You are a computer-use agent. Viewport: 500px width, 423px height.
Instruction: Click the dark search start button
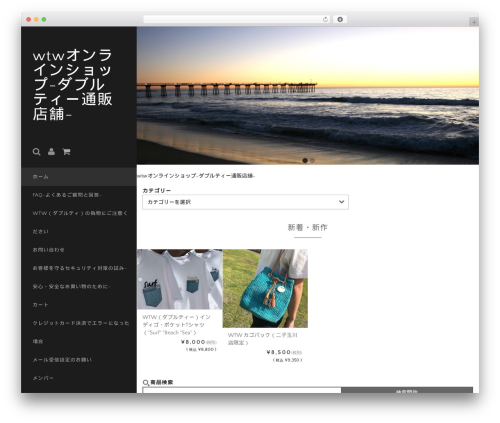coord(407,390)
